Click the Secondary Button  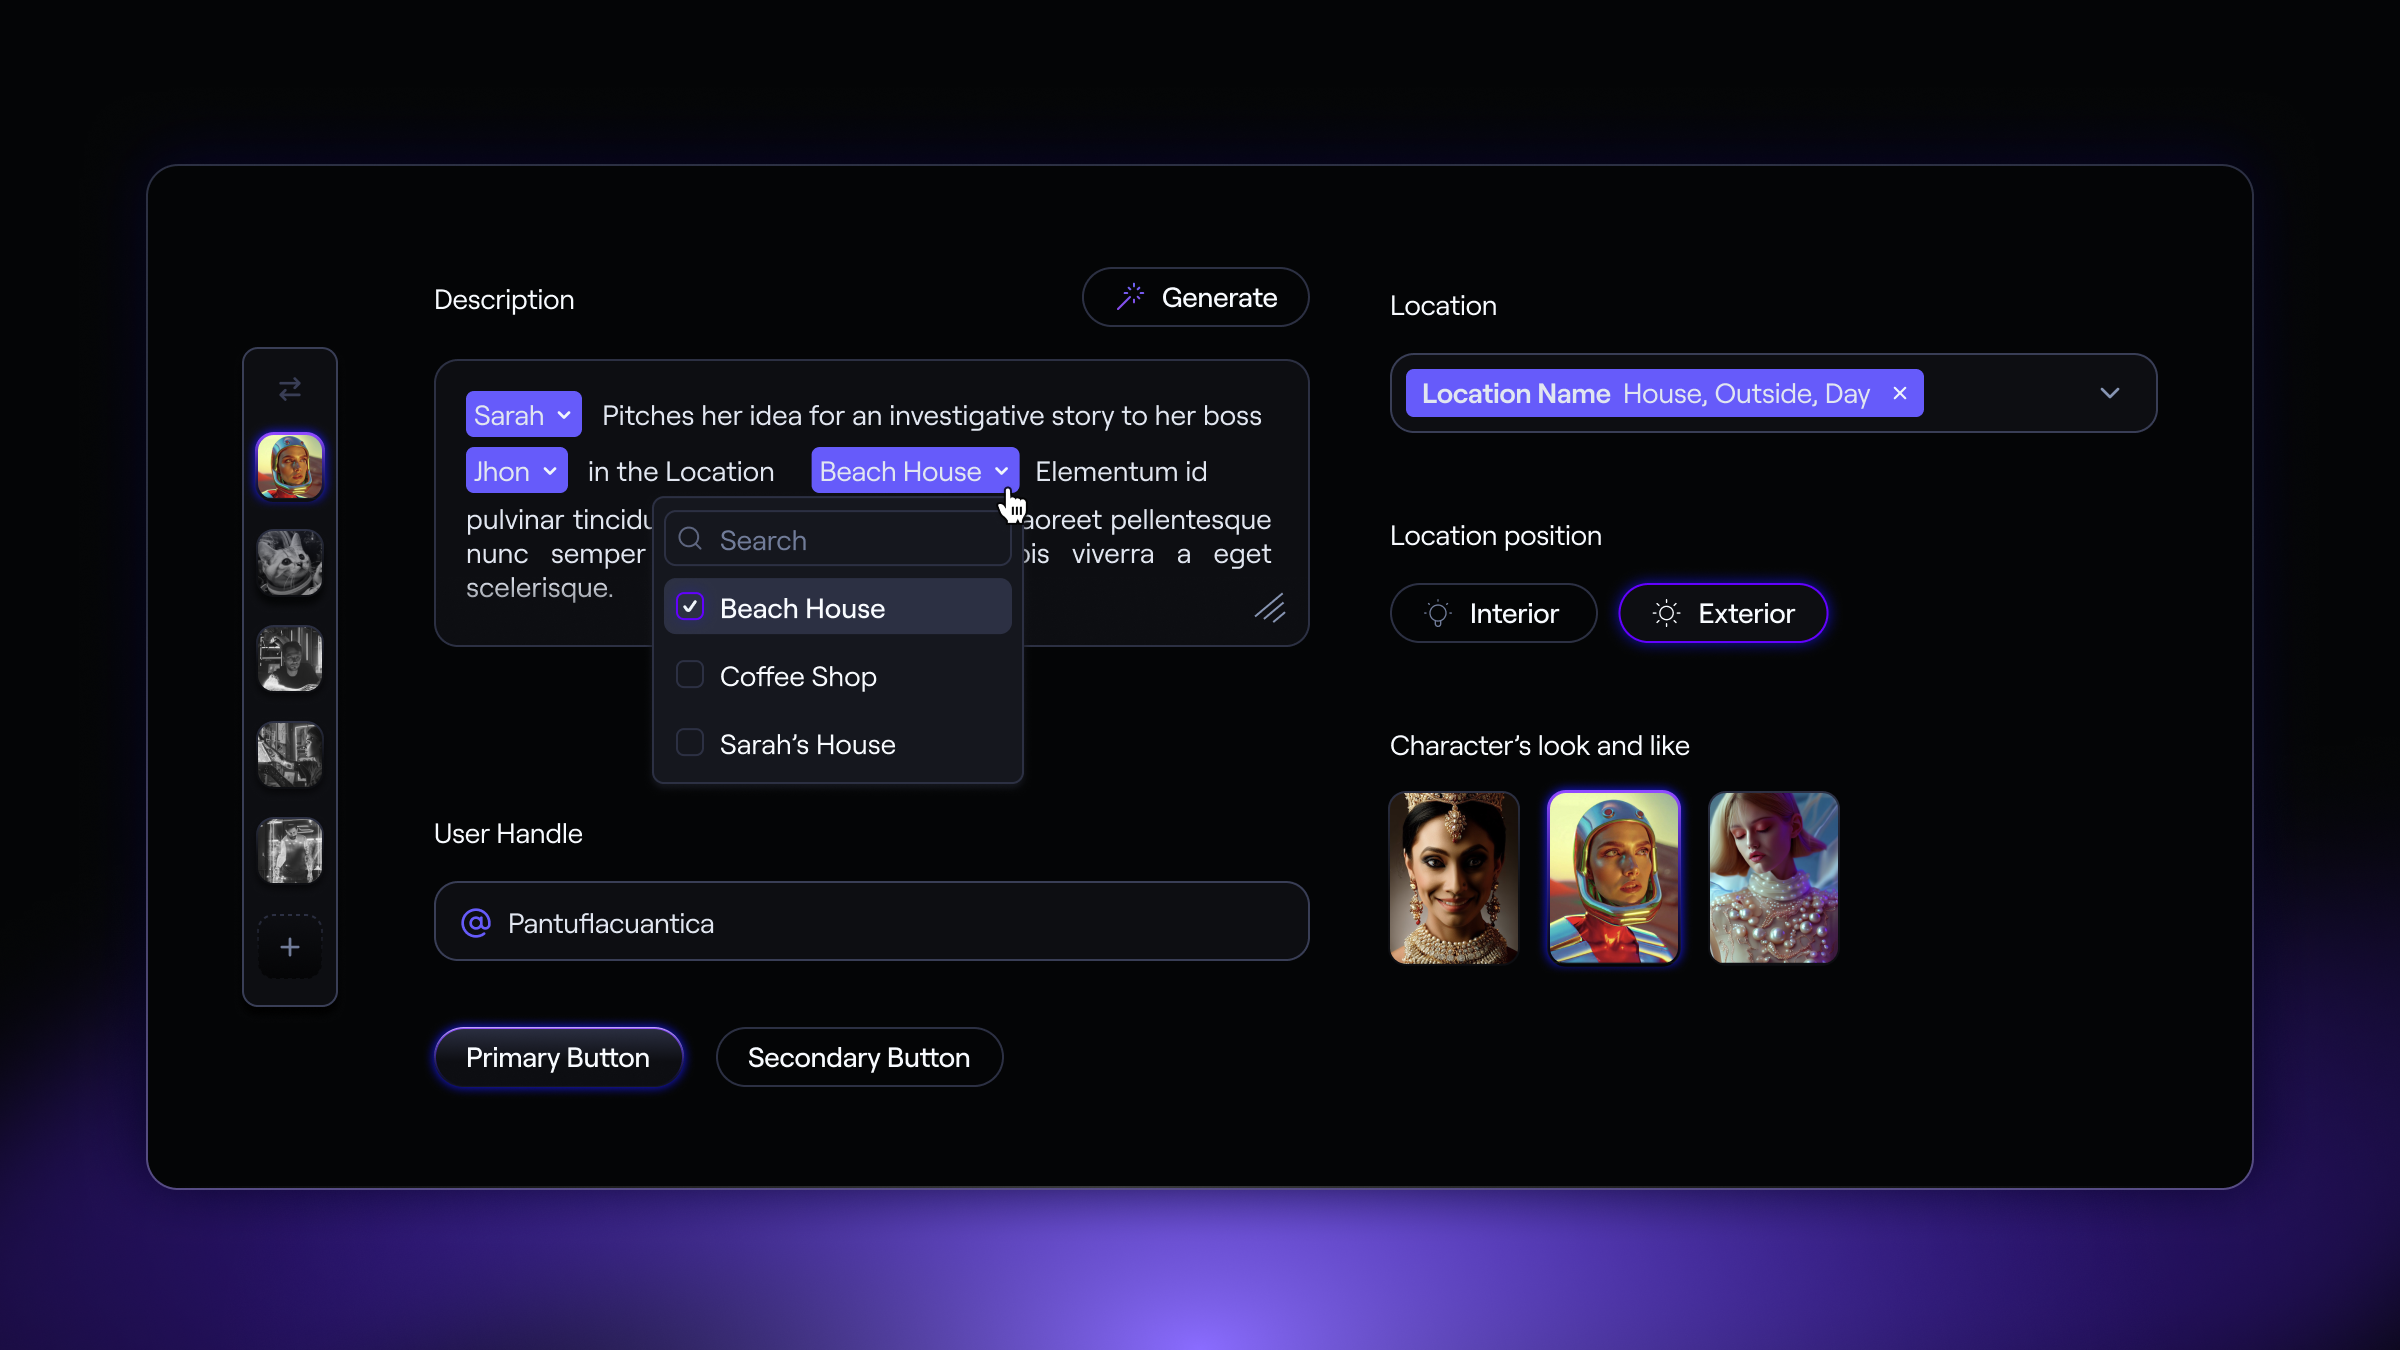click(x=858, y=1057)
